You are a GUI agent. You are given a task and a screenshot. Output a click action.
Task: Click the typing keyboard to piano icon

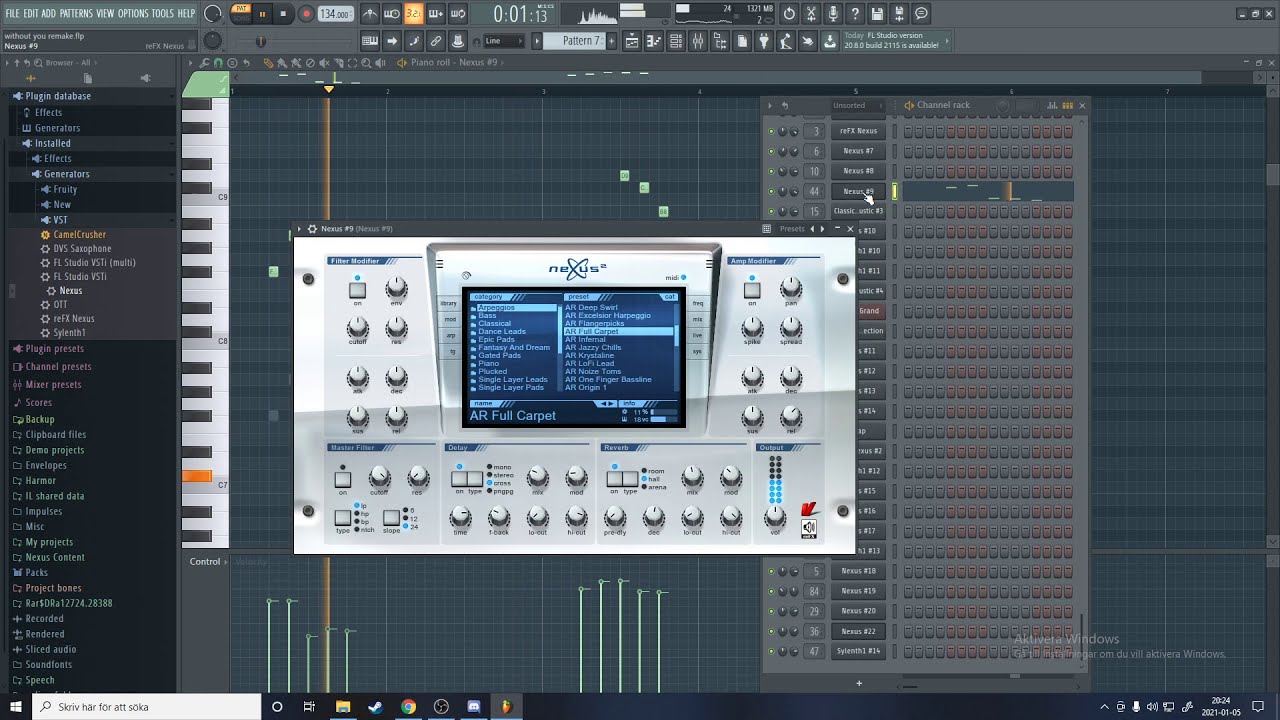click(370, 41)
